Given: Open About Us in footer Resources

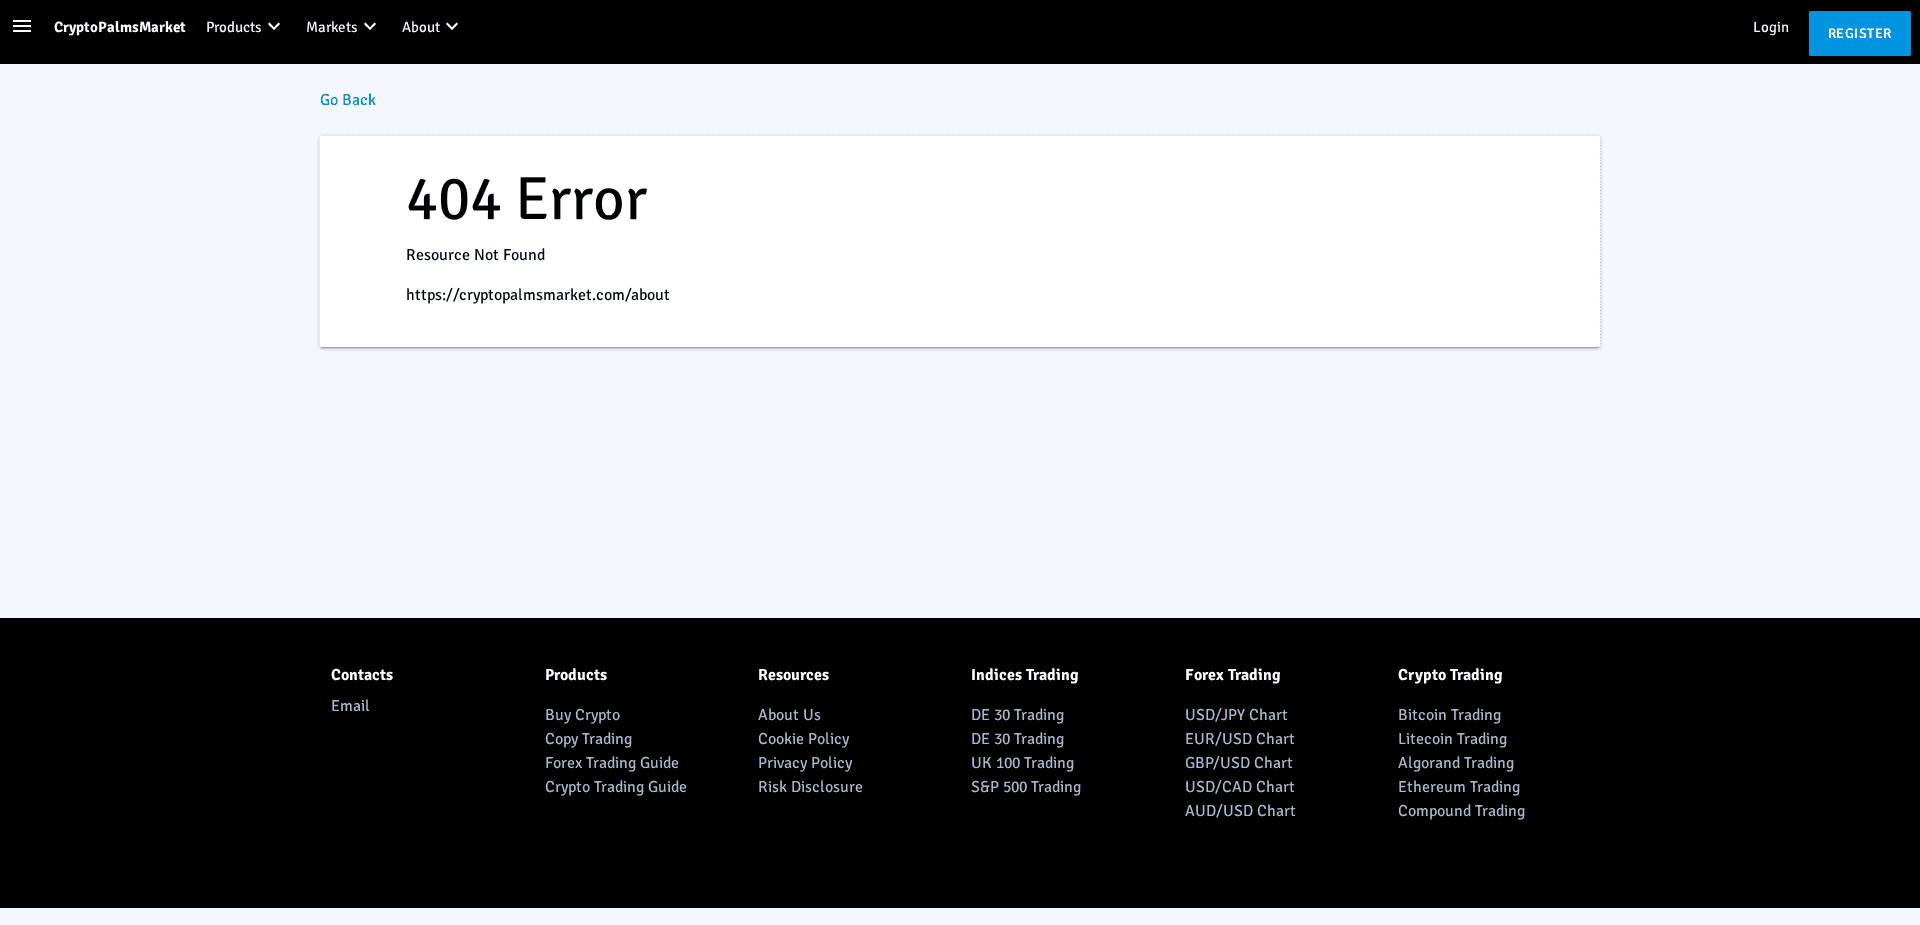Looking at the screenshot, I should point(789,715).
